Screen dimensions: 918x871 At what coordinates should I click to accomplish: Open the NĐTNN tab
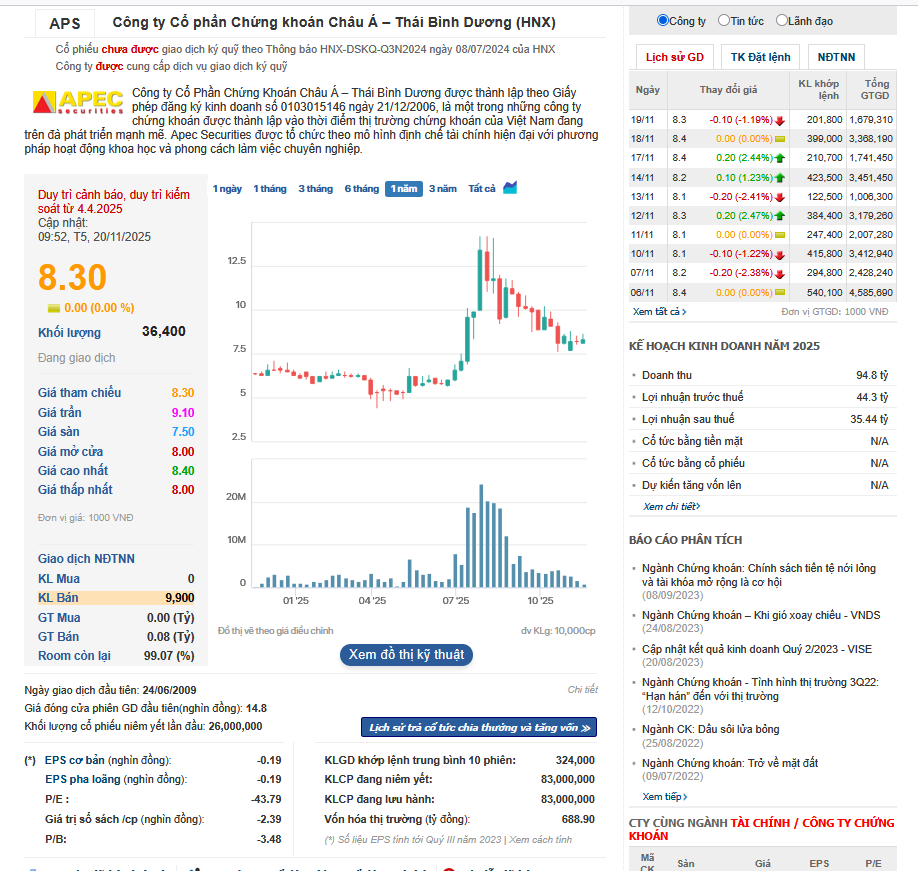pos(836,57)
